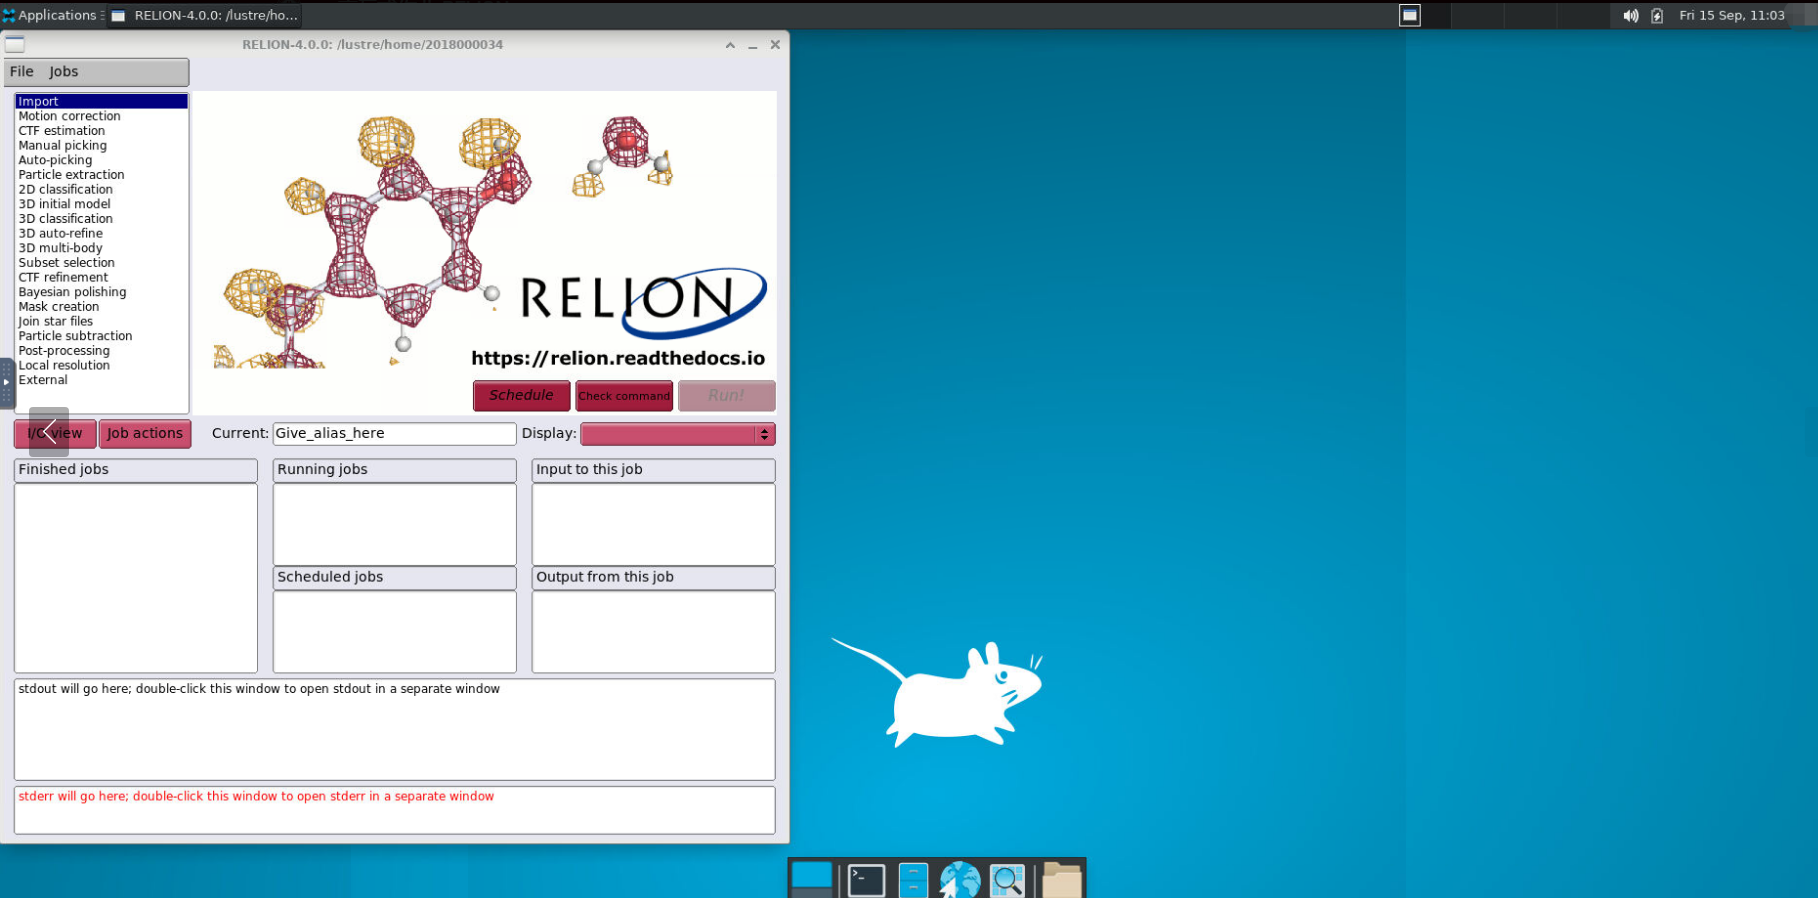Close the RELION window
Viewport: 1818px width, 898px height.
coord(775,45)
